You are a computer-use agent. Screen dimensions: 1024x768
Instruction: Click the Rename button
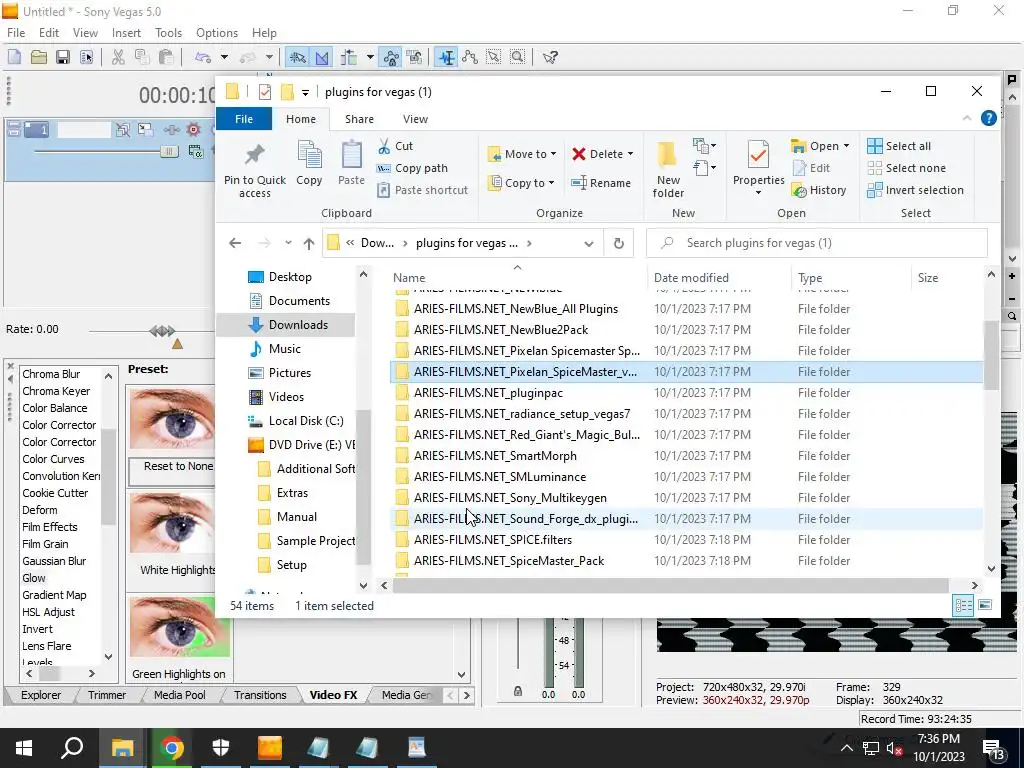point(601,183)
